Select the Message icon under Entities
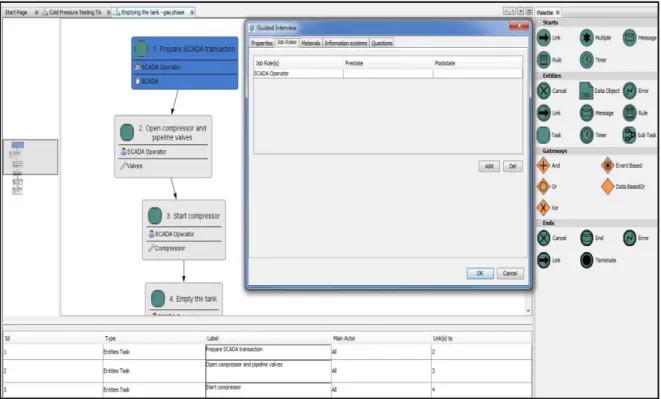Viewport: 661px width, 399px height. coord(586,113)
